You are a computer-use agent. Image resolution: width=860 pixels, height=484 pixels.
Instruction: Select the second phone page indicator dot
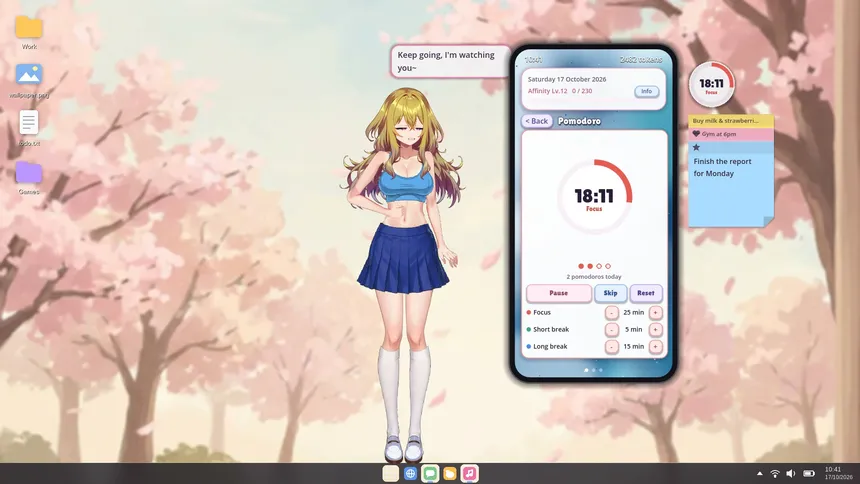tap(593, 370)
